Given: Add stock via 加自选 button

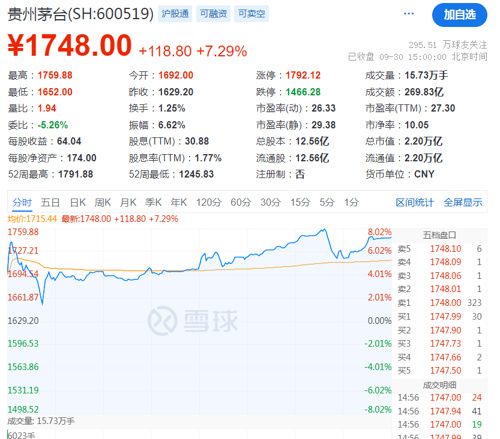Looking at the screenshot, I should click(459, 15).
